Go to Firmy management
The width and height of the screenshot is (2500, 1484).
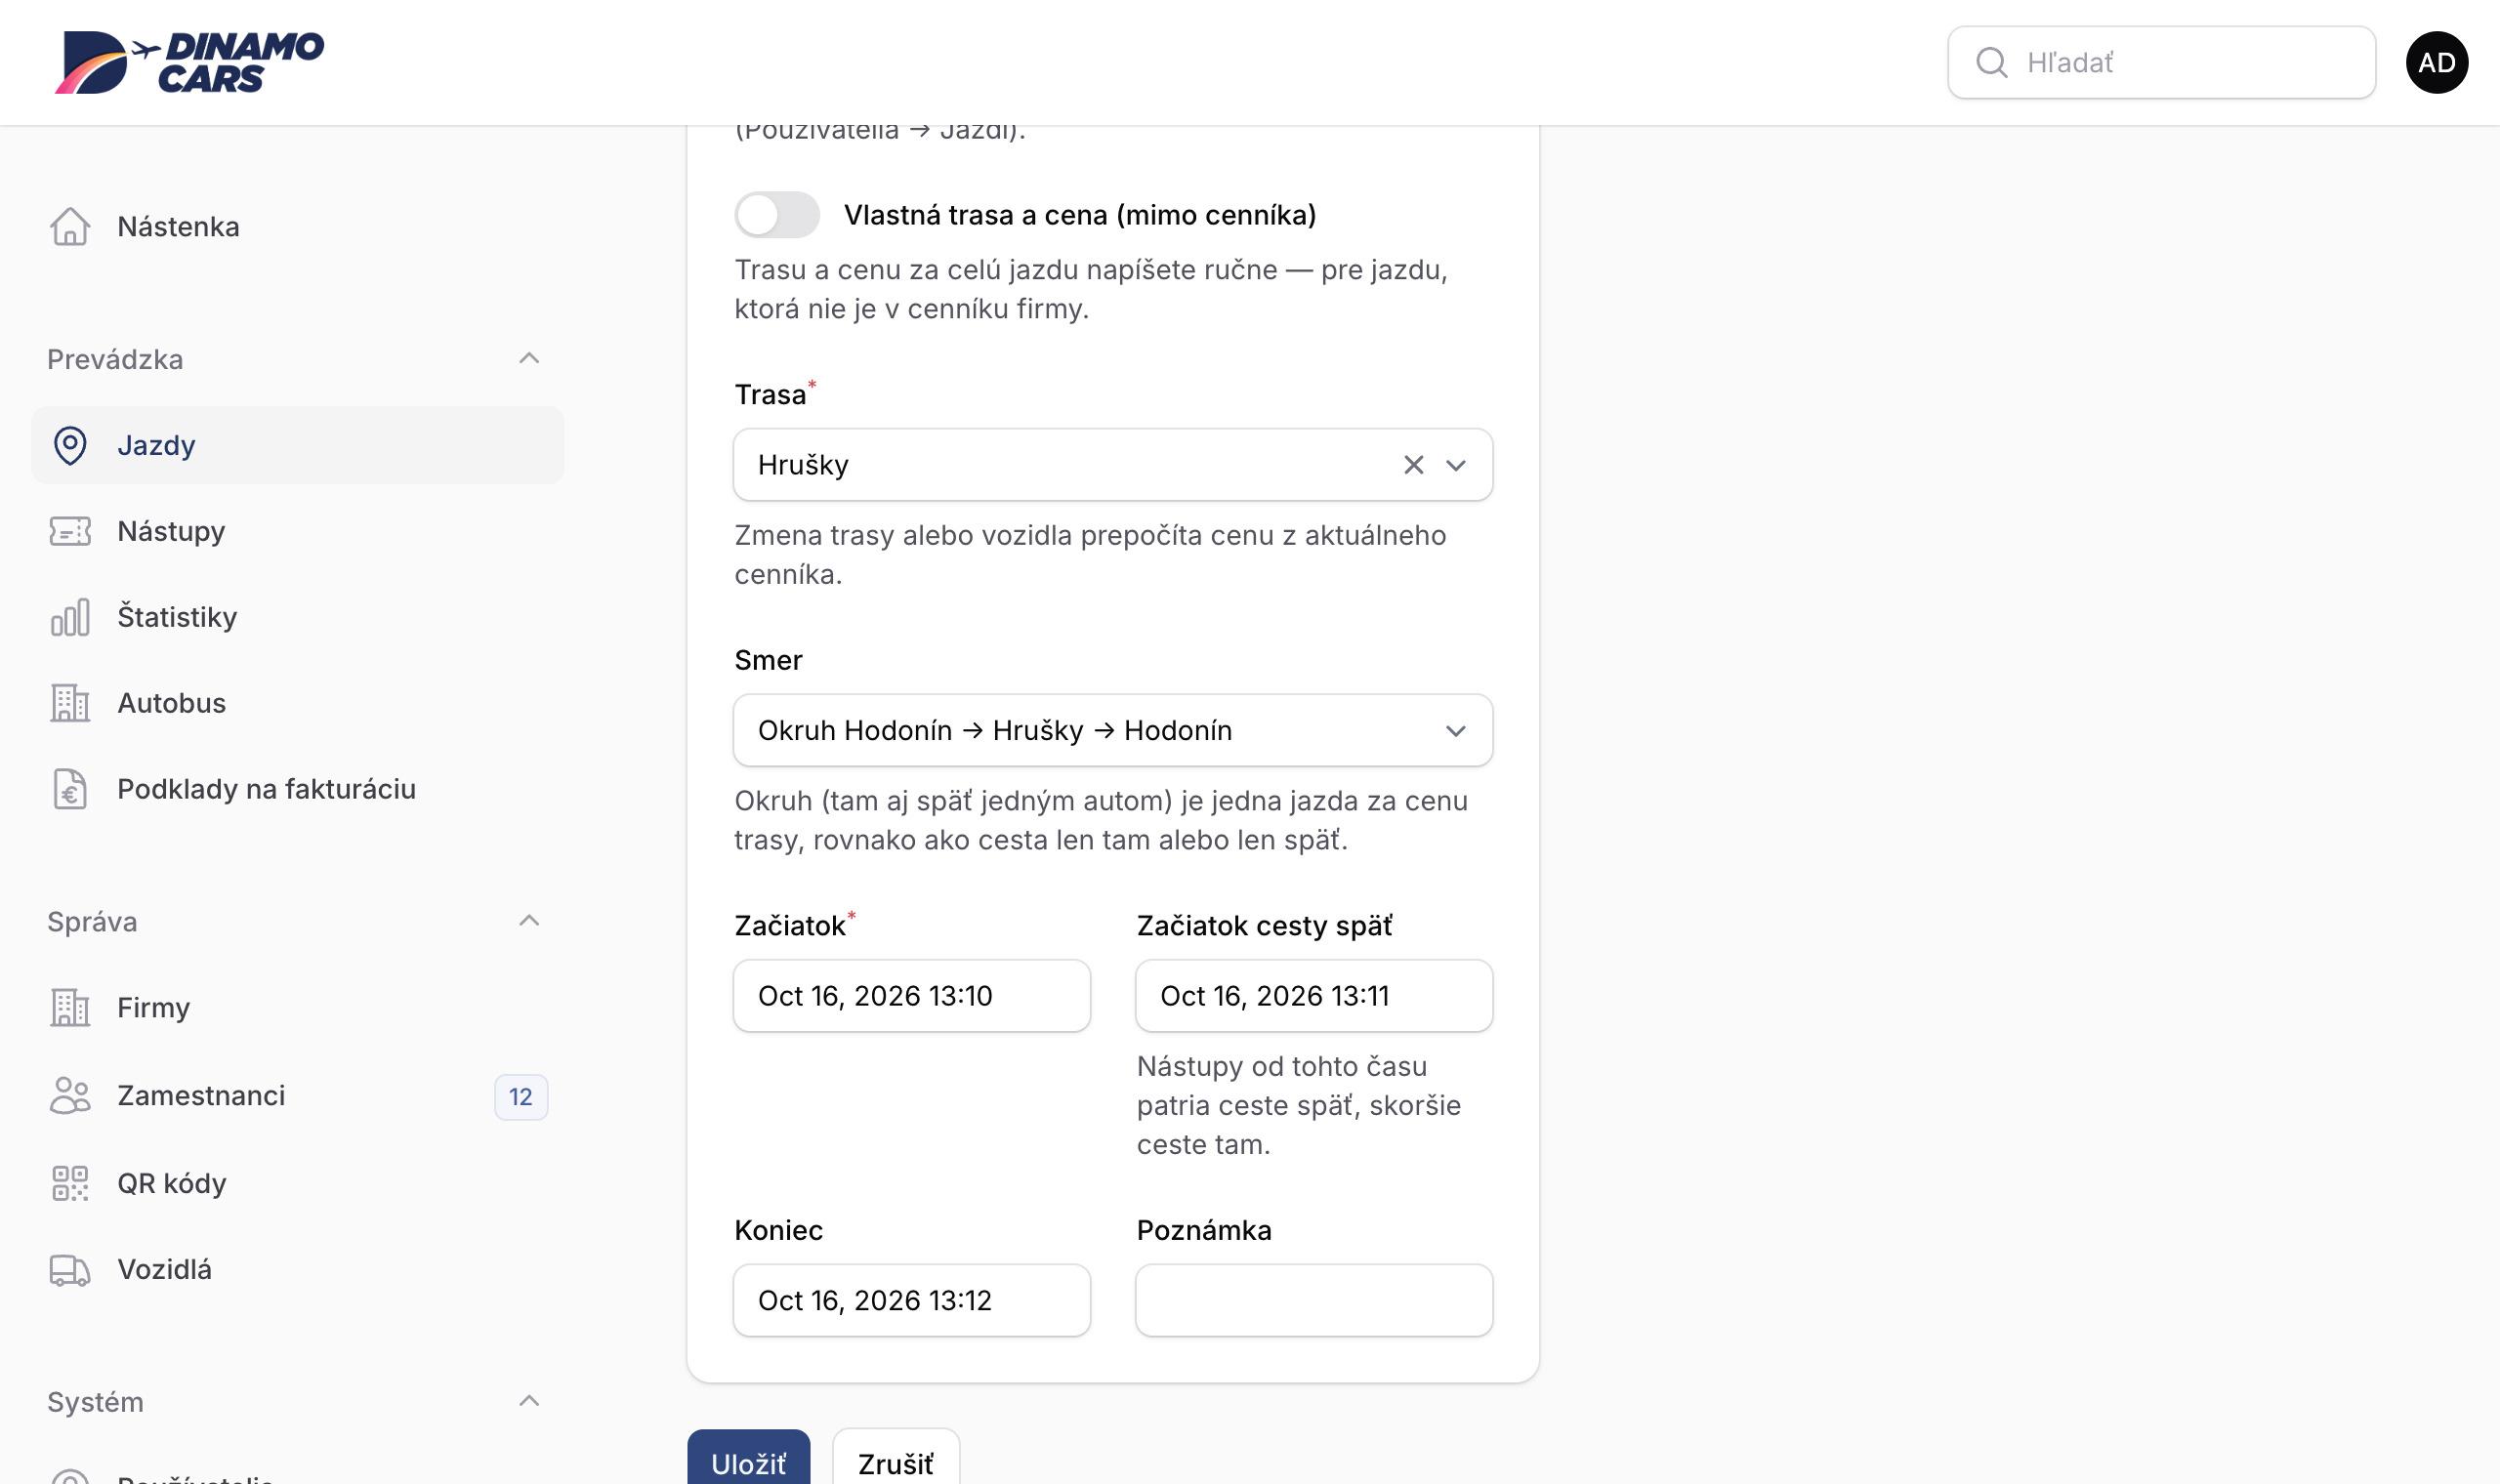pos(298,1007)
